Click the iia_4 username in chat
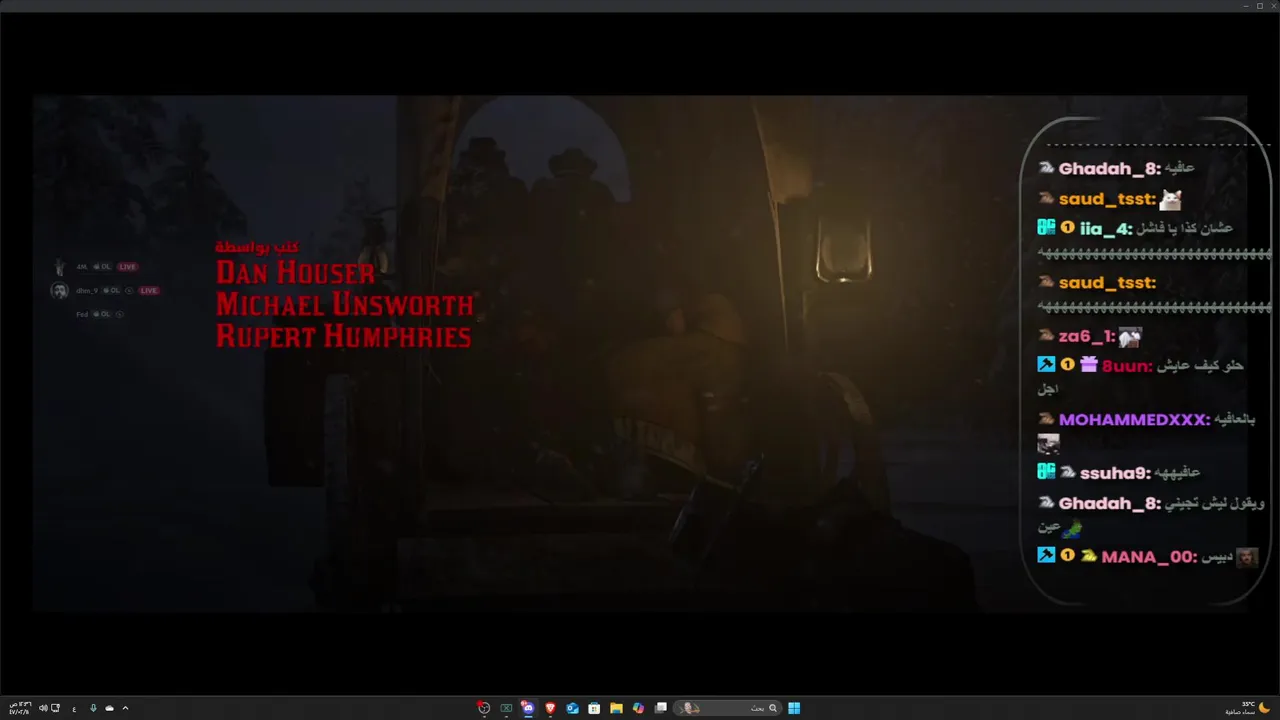1280x720 pixels. pos(1106,229)
